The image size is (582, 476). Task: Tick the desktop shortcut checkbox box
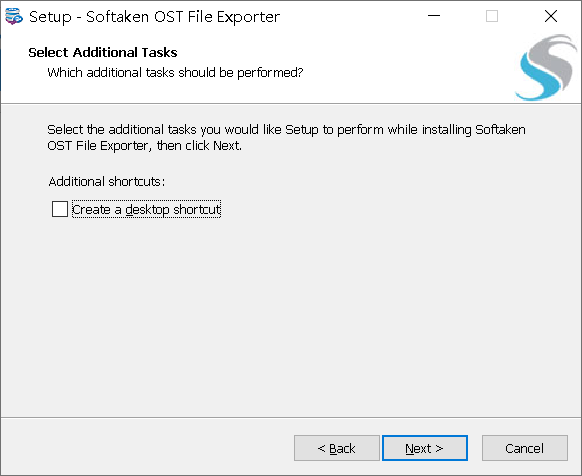click(60, 209)
